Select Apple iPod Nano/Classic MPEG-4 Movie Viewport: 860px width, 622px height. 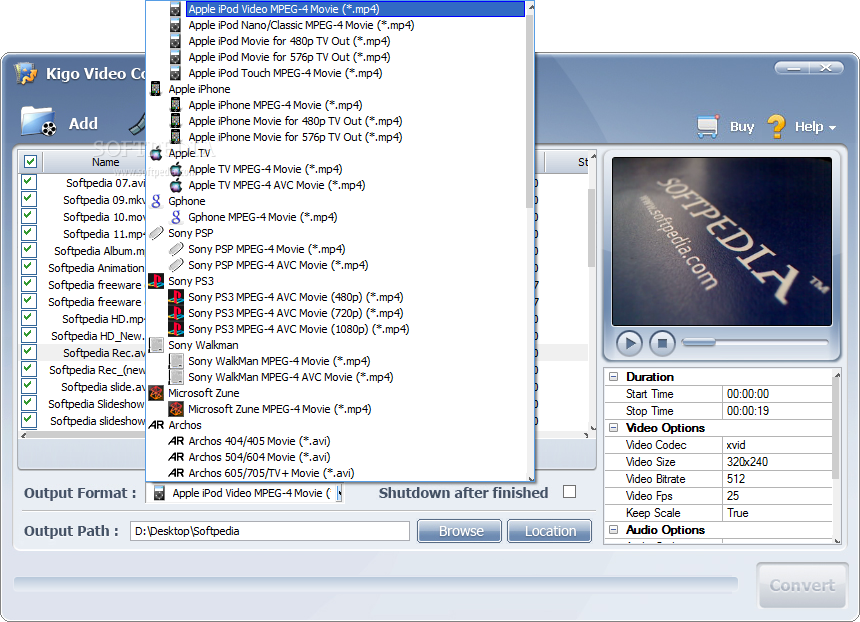coord(301,25)
